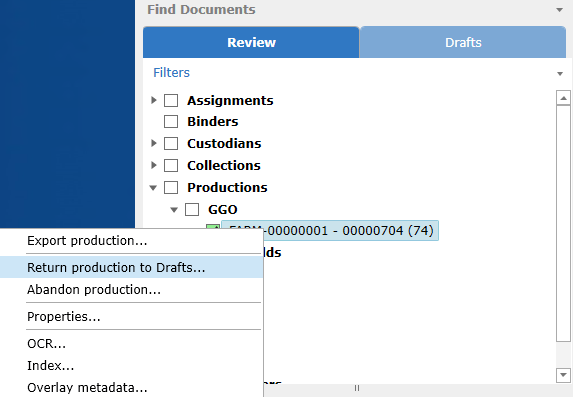Expand the Collections tree node
Image resolution: width=573 pixels, height=397 pixels.
click(153, 165)
